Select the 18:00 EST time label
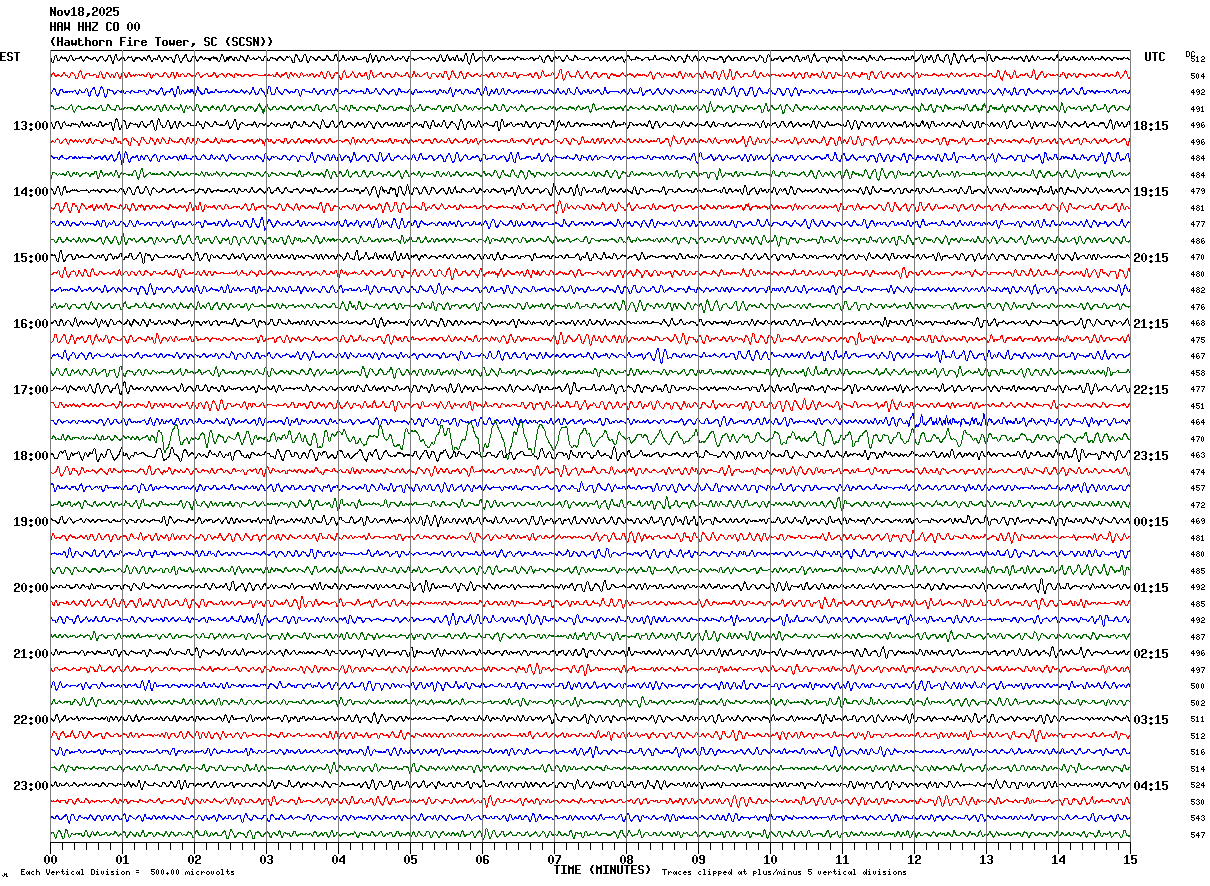Image resolution: width=1210 pixels, height=886 pixels. [x=30, y=456]
